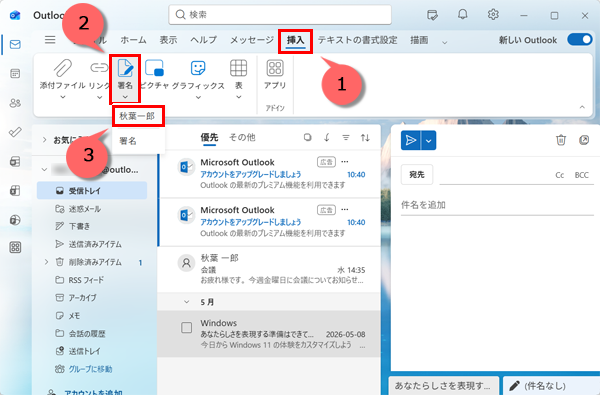Open the ホーム tab

coord(133,40)
